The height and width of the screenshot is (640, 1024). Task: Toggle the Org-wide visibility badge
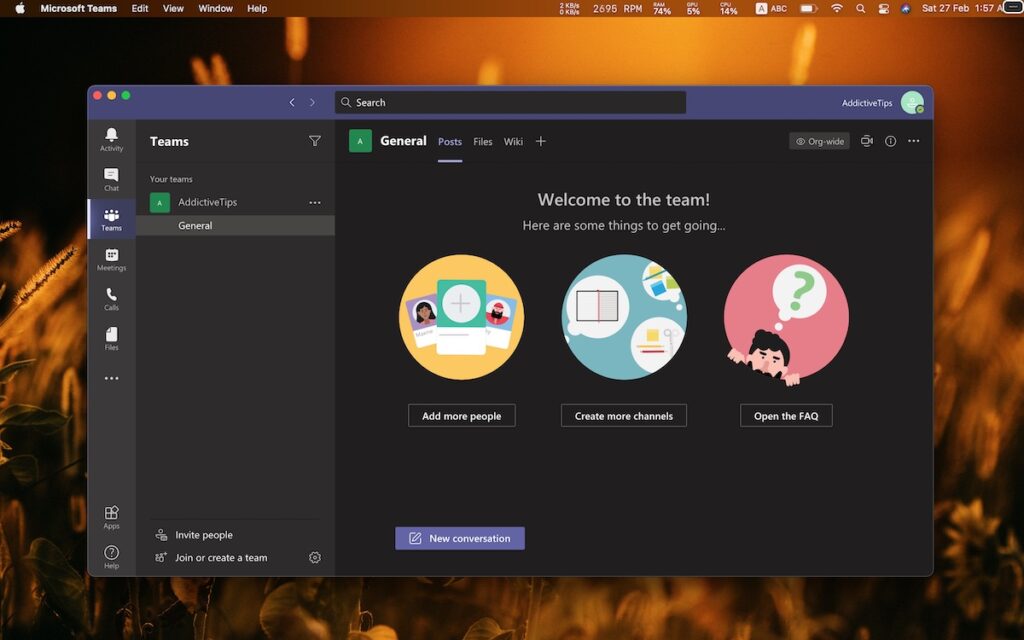click(x=818, y=141)
